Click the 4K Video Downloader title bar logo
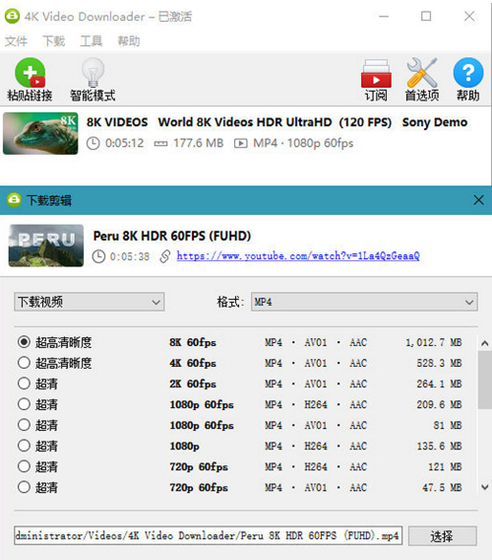The image size is (492, 560). pos(12,16)
